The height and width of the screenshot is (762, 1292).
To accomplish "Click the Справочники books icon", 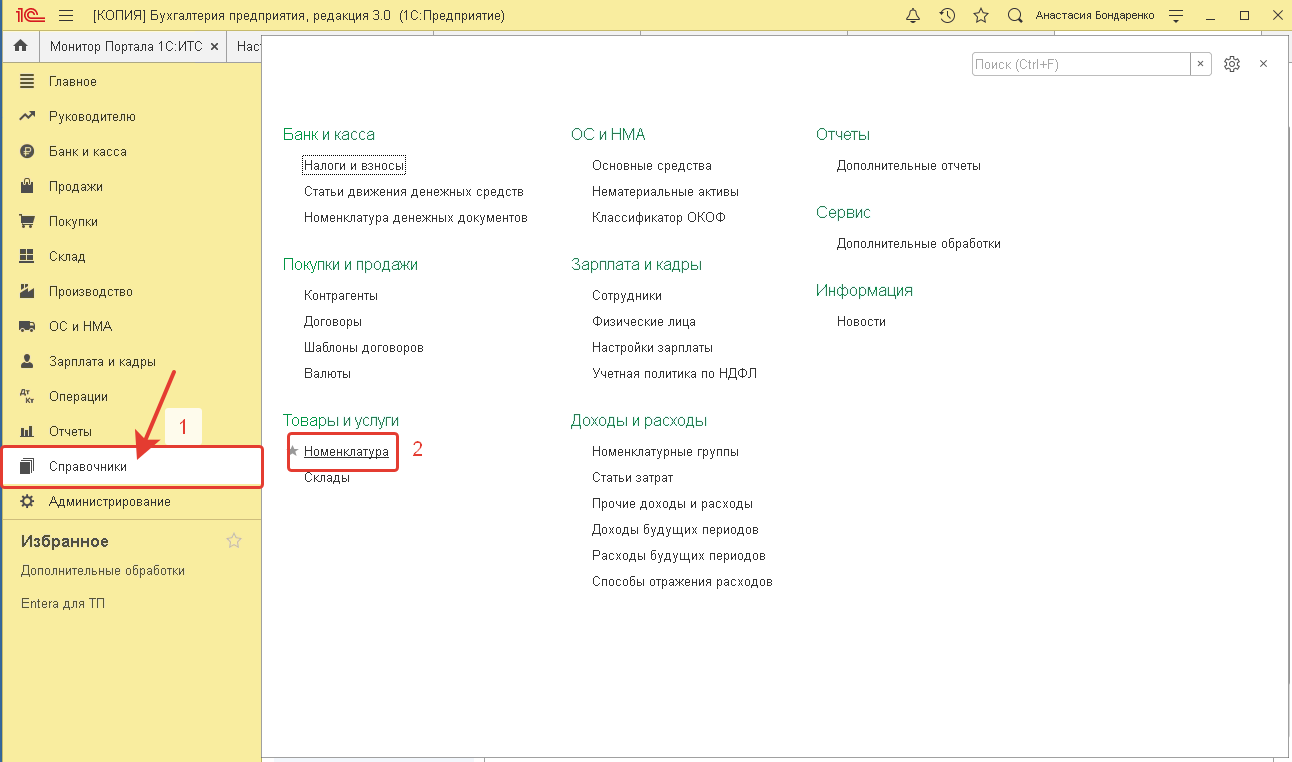I will (x=28, y=466).
